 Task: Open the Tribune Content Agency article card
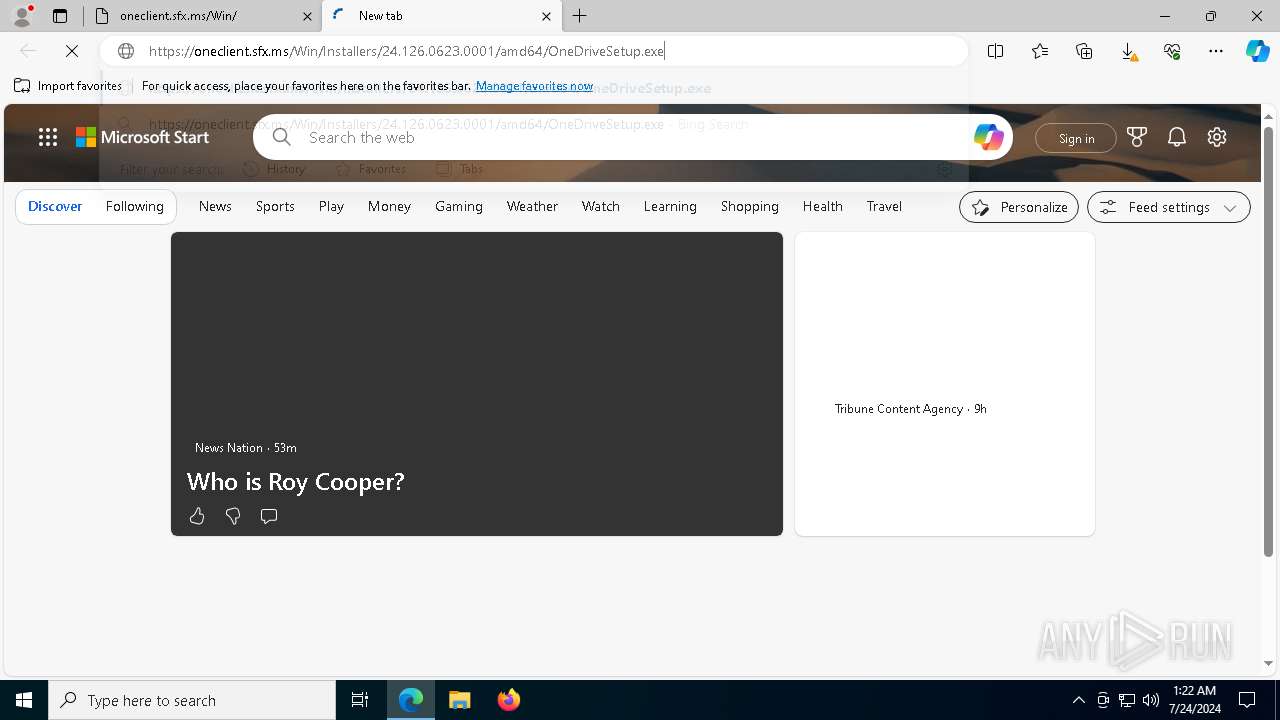[945, 384]
